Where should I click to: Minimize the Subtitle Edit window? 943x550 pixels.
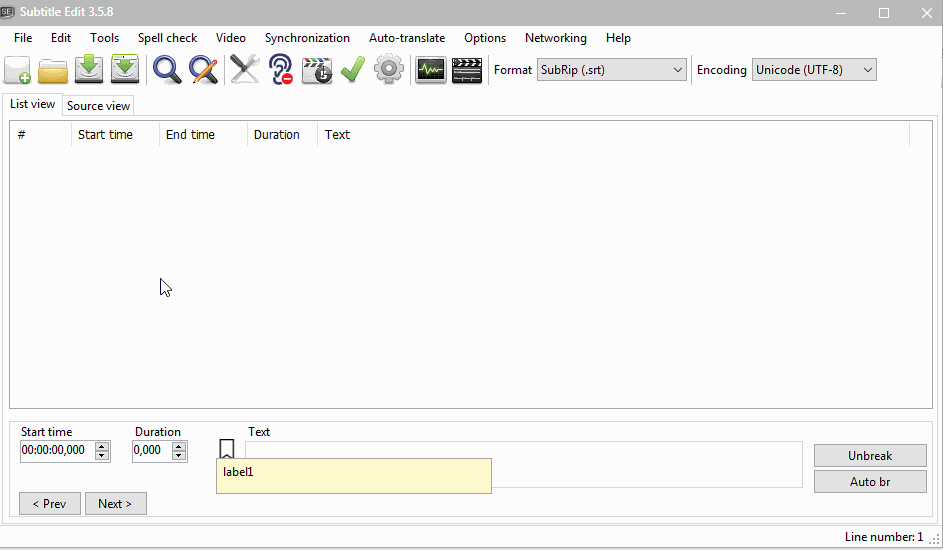click(x=841, y=13)
